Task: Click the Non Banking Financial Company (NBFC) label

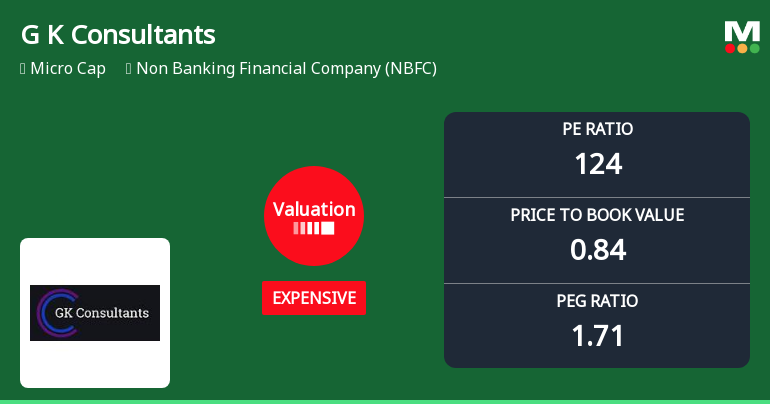Action: coord(286,68)
